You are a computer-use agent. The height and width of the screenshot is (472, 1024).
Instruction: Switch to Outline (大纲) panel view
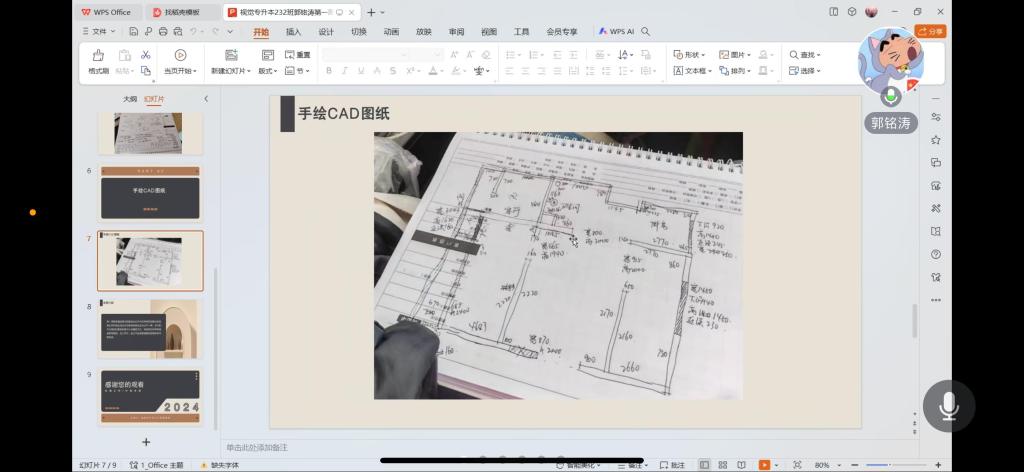point(130,99)
